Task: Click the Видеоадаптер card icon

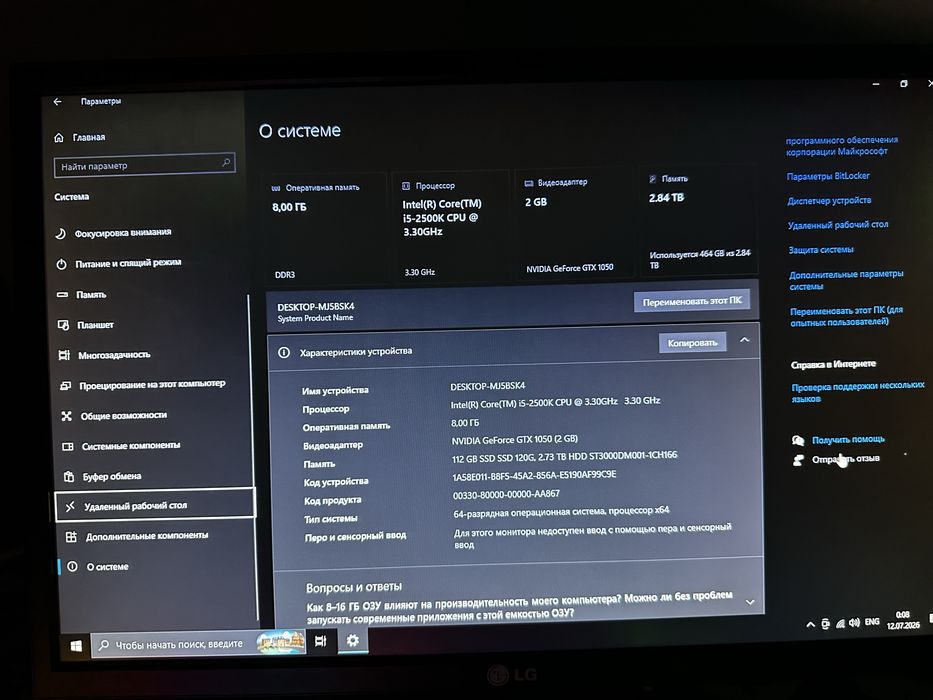Action: pyautogui.click(x=528, y=183)
